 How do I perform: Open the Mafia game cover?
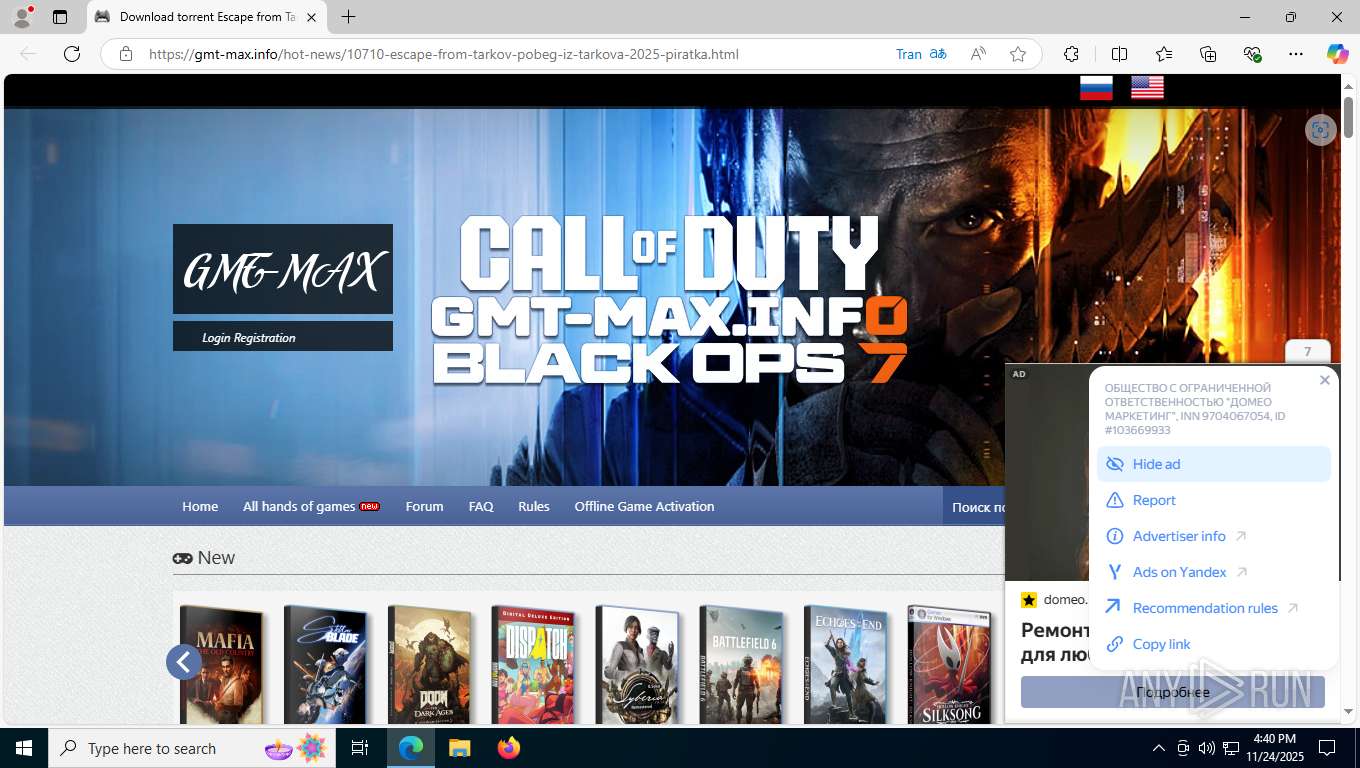(222, 664)
